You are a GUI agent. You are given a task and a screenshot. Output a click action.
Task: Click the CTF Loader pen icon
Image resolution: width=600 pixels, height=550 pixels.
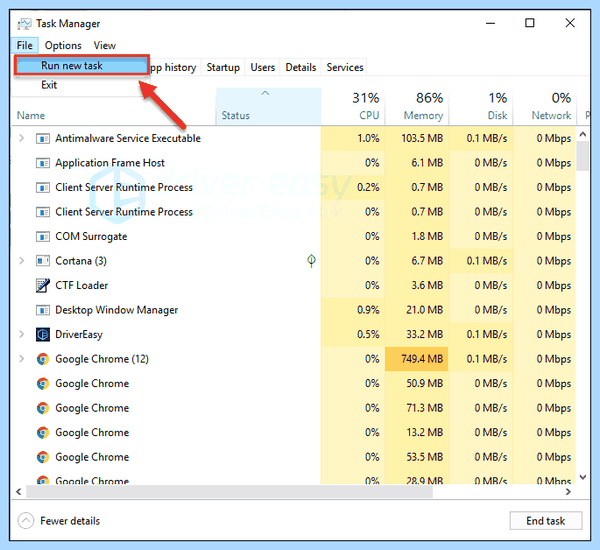[42, 286]
